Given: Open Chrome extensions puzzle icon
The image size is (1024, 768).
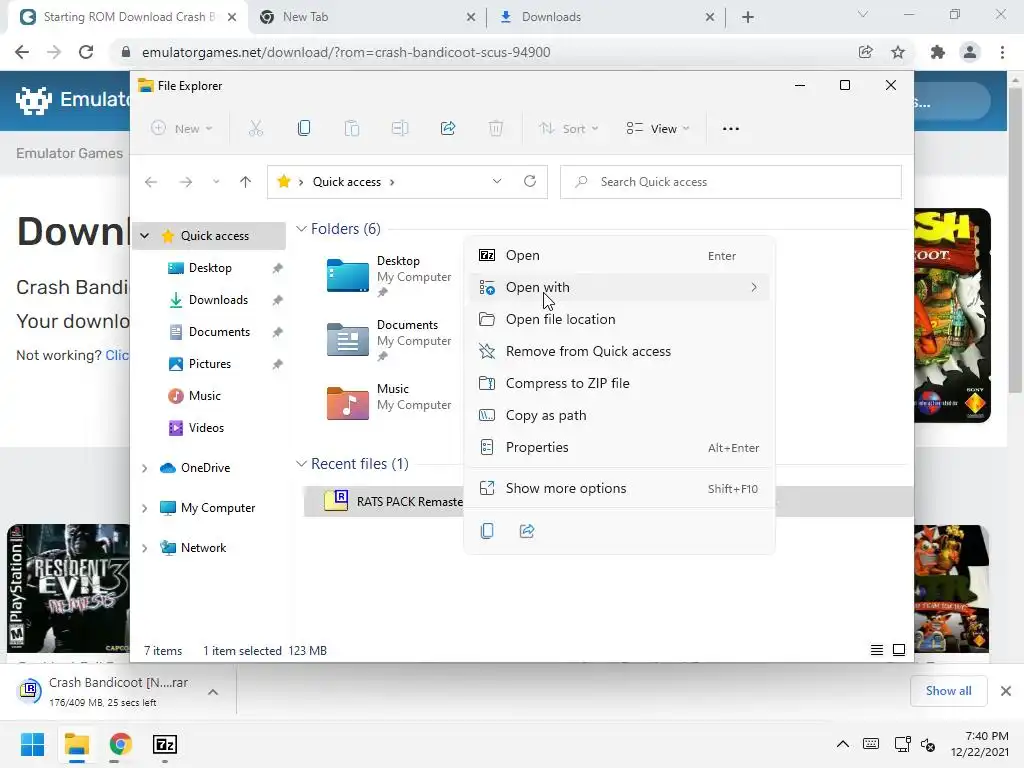Looking at the screenshot, I should tap(938, 52).
